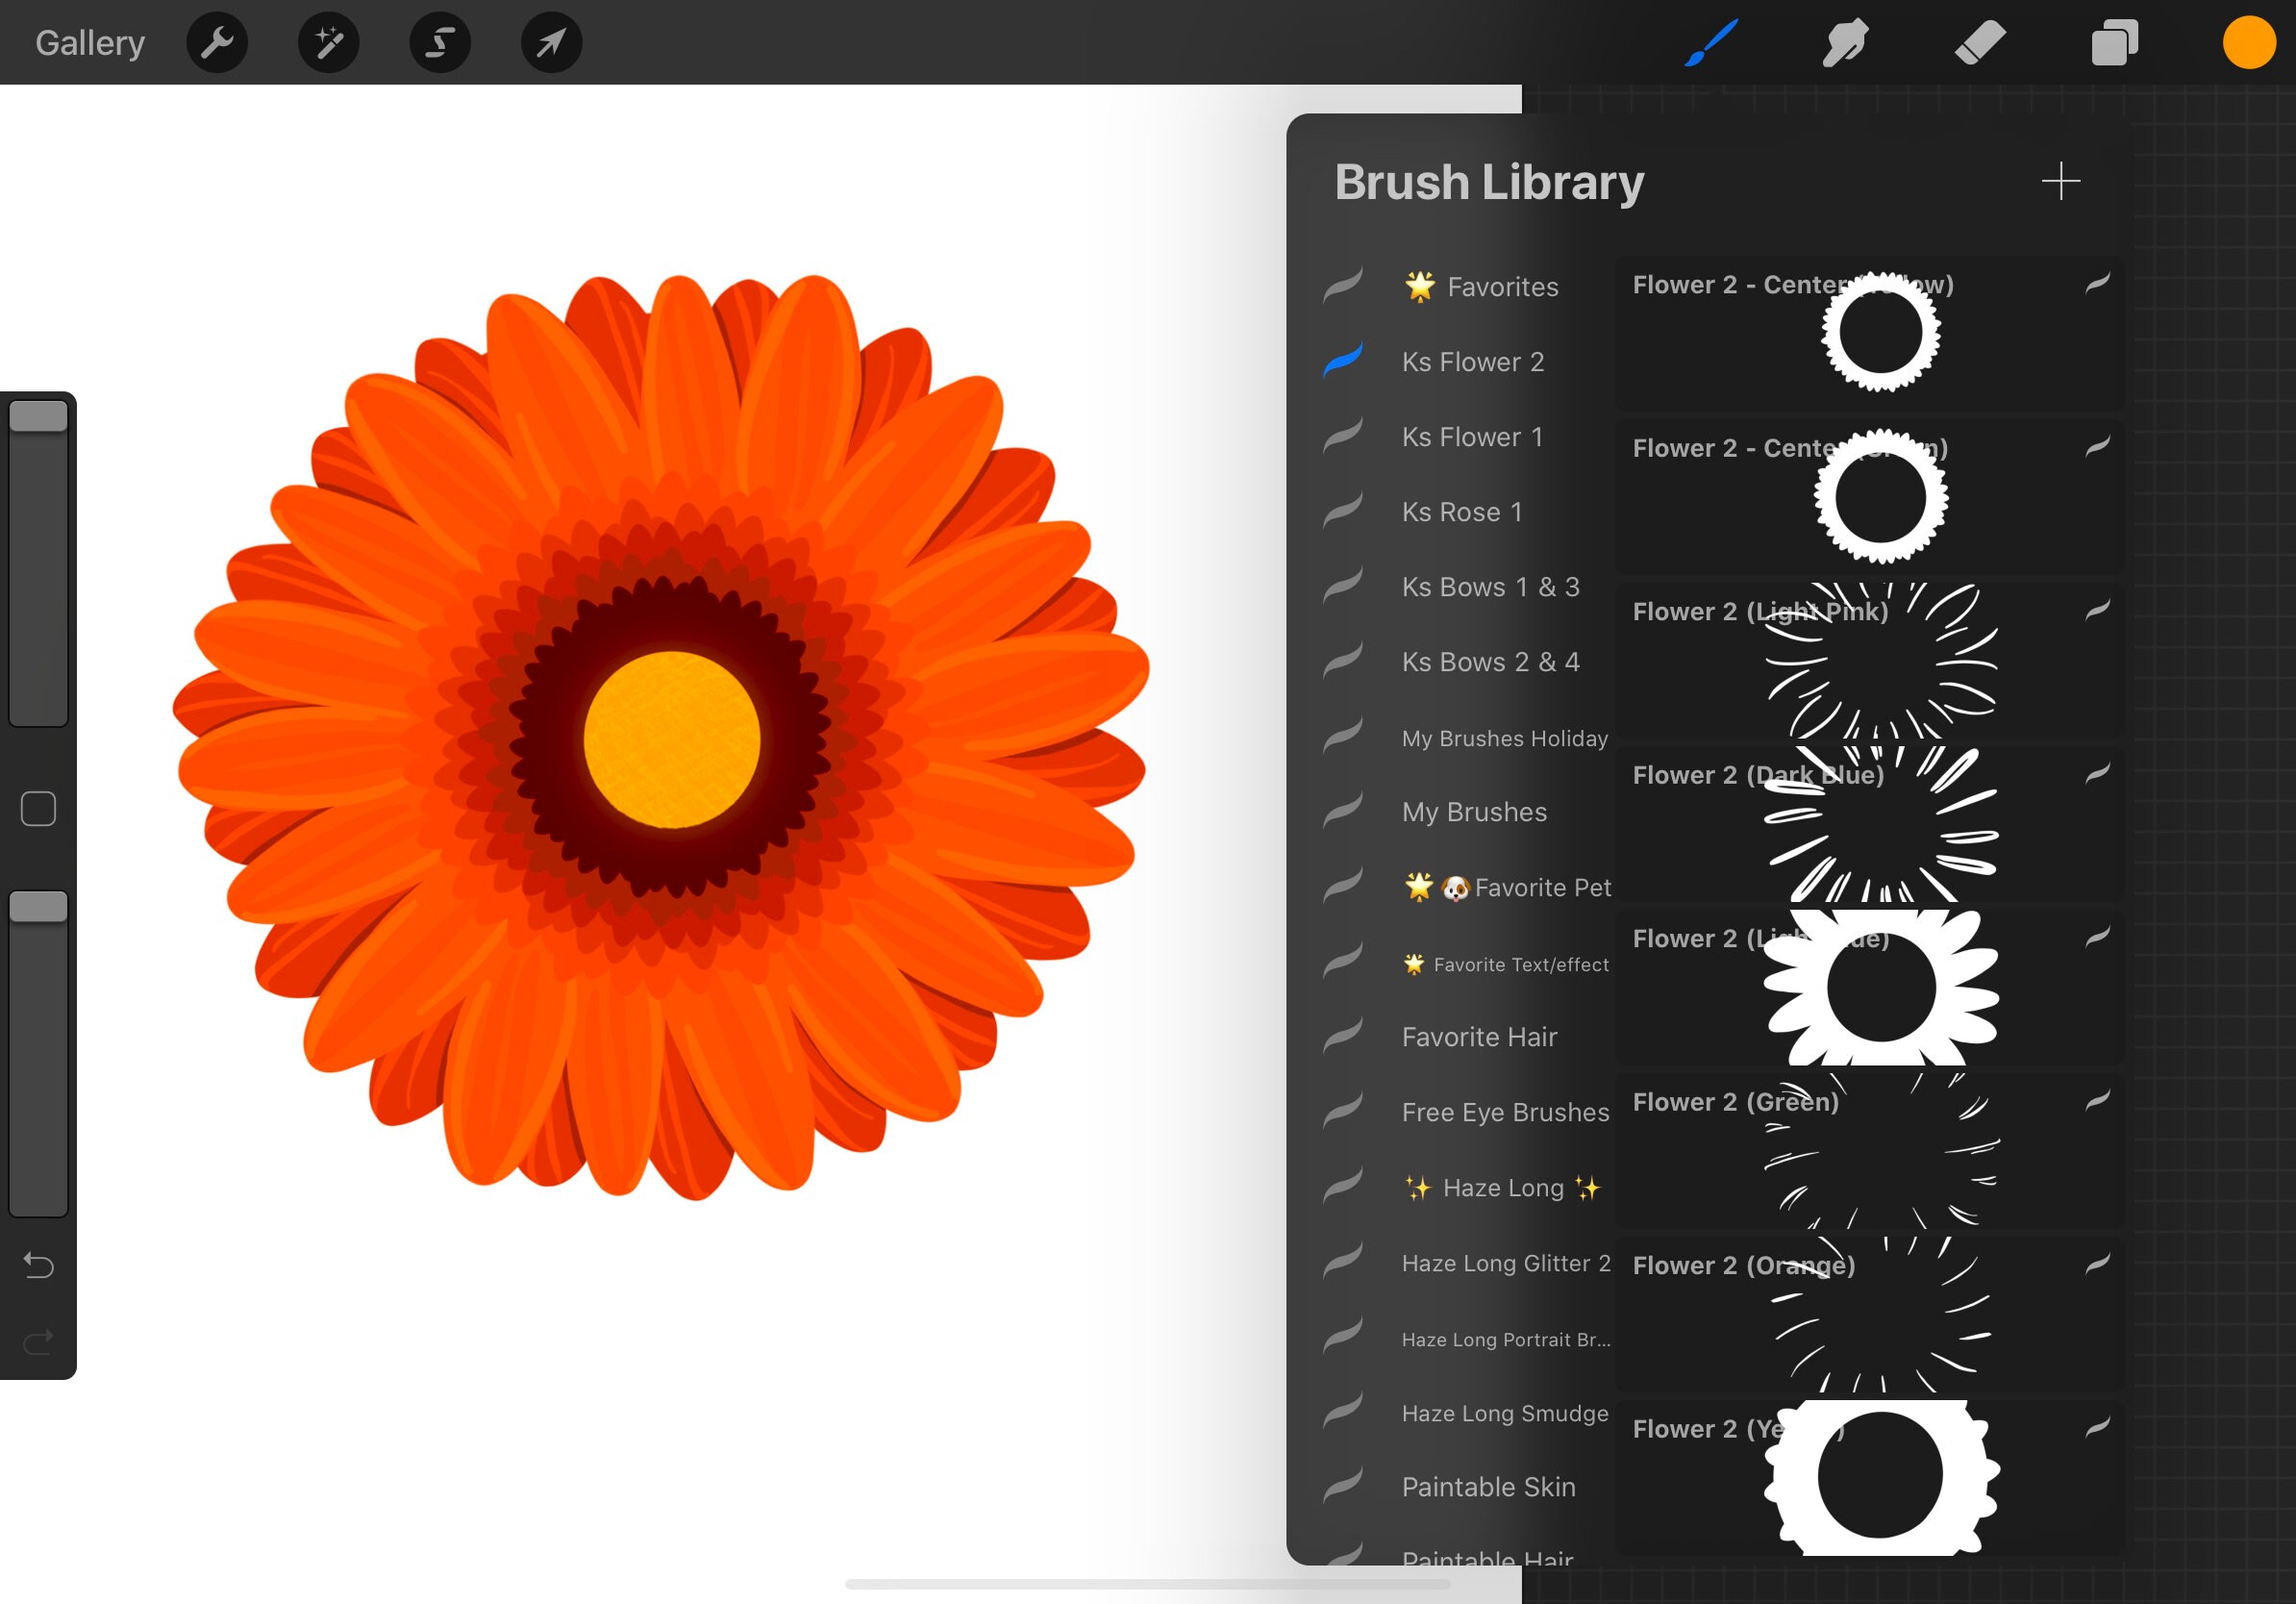Image resolution: width=2296 pixels, height=1604 pixels.
Task: Select the Smudge tool
Action: pos(1843,42)
